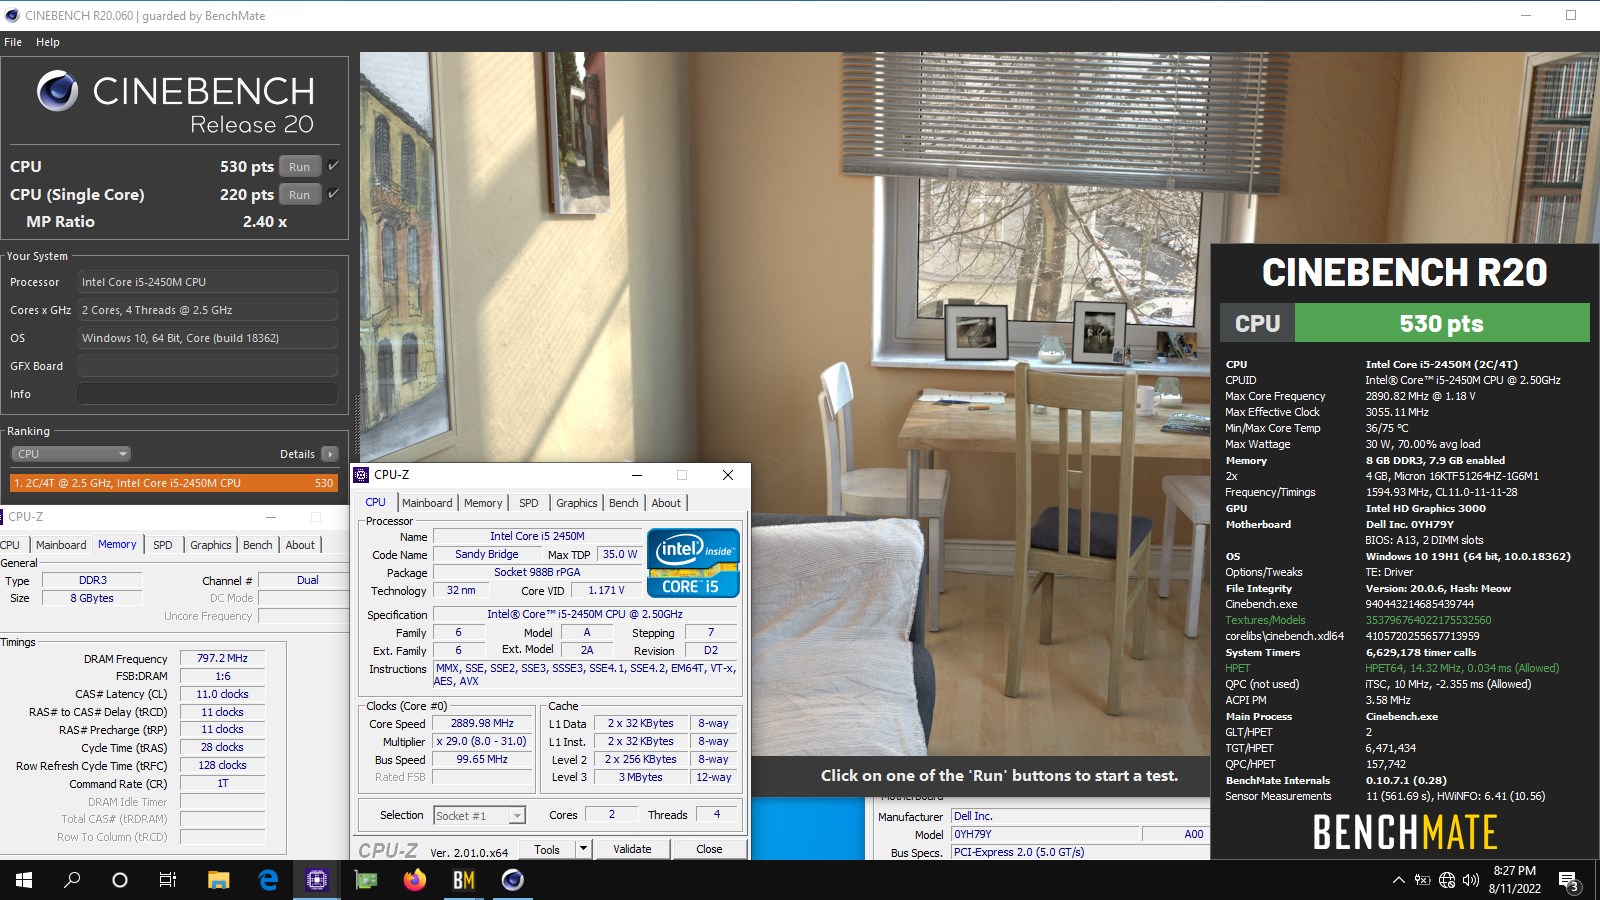Switch to Bench tab in the front CPU-Z window
Image resolution: width=1600 pixels, height=900 pixels.
(x=624, y=503)
